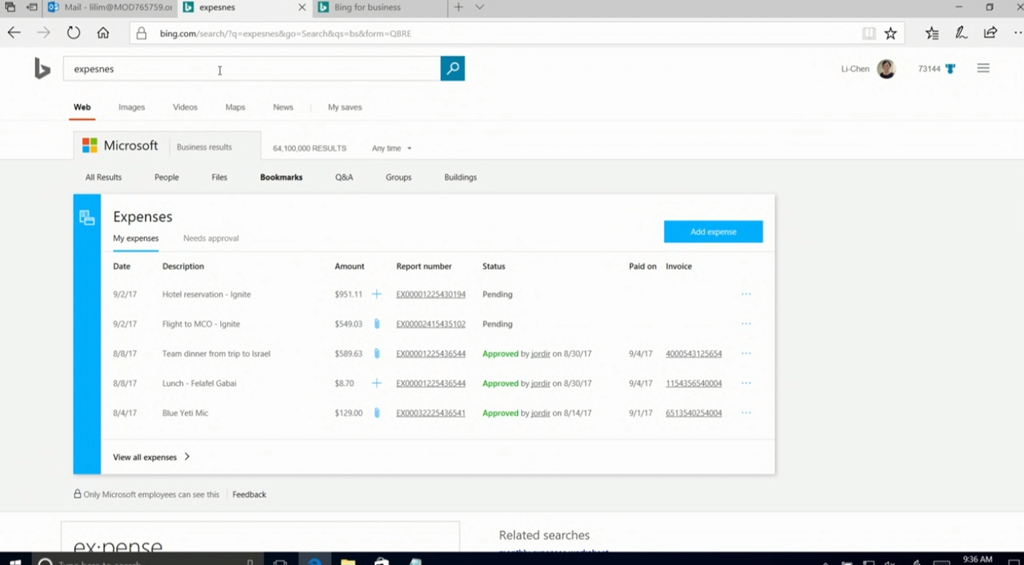Select the People business results tab

pyautogui.click(x=167, y=177)
